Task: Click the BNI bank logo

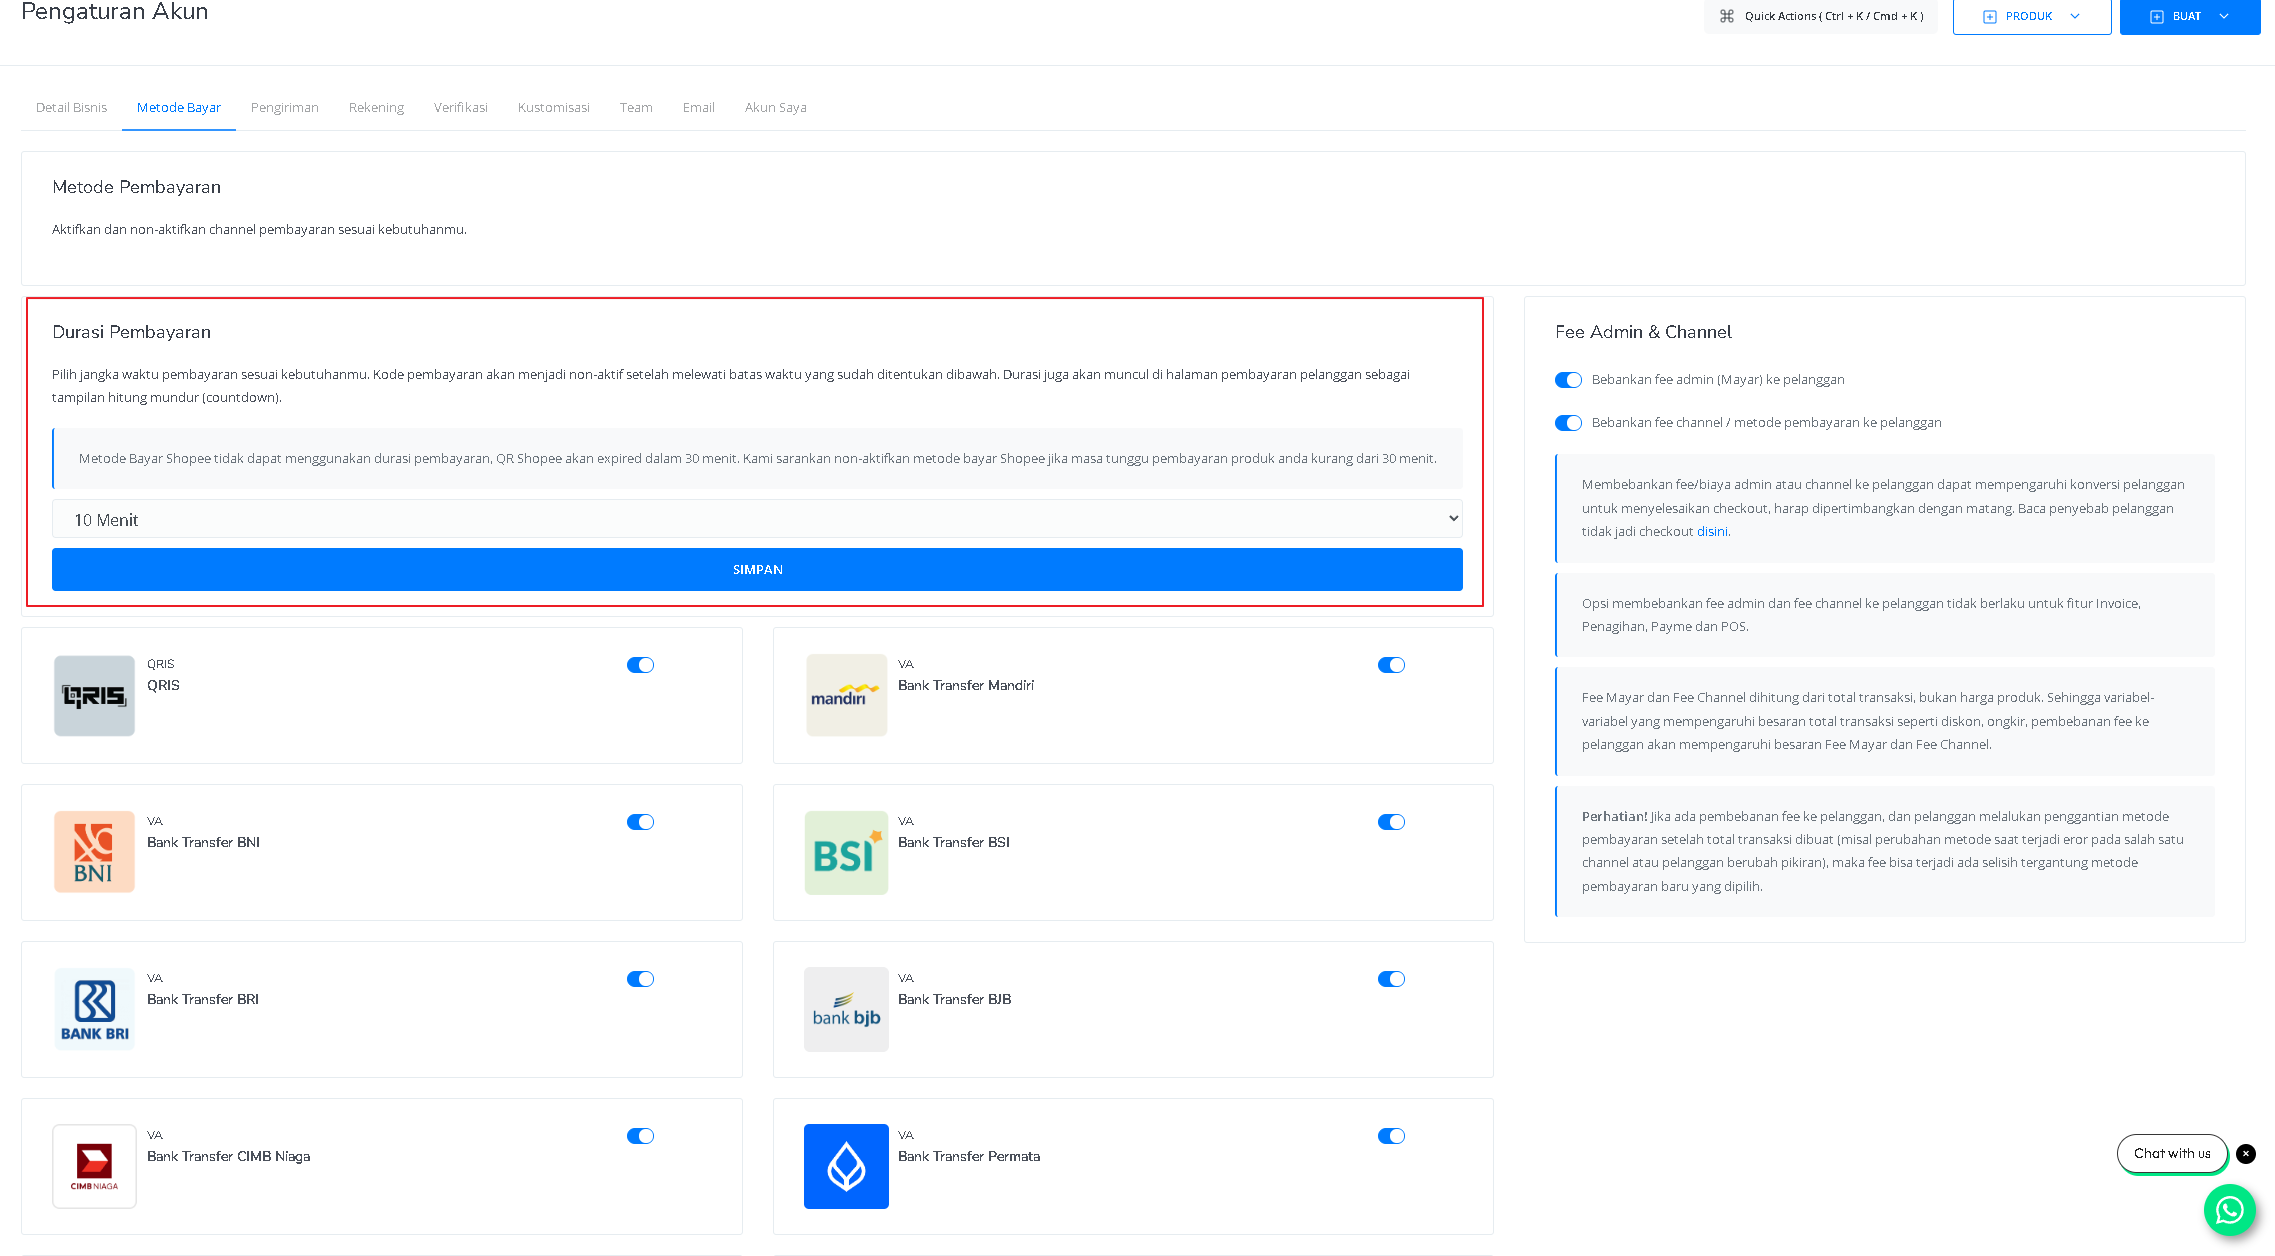Action: coord(94,852)
